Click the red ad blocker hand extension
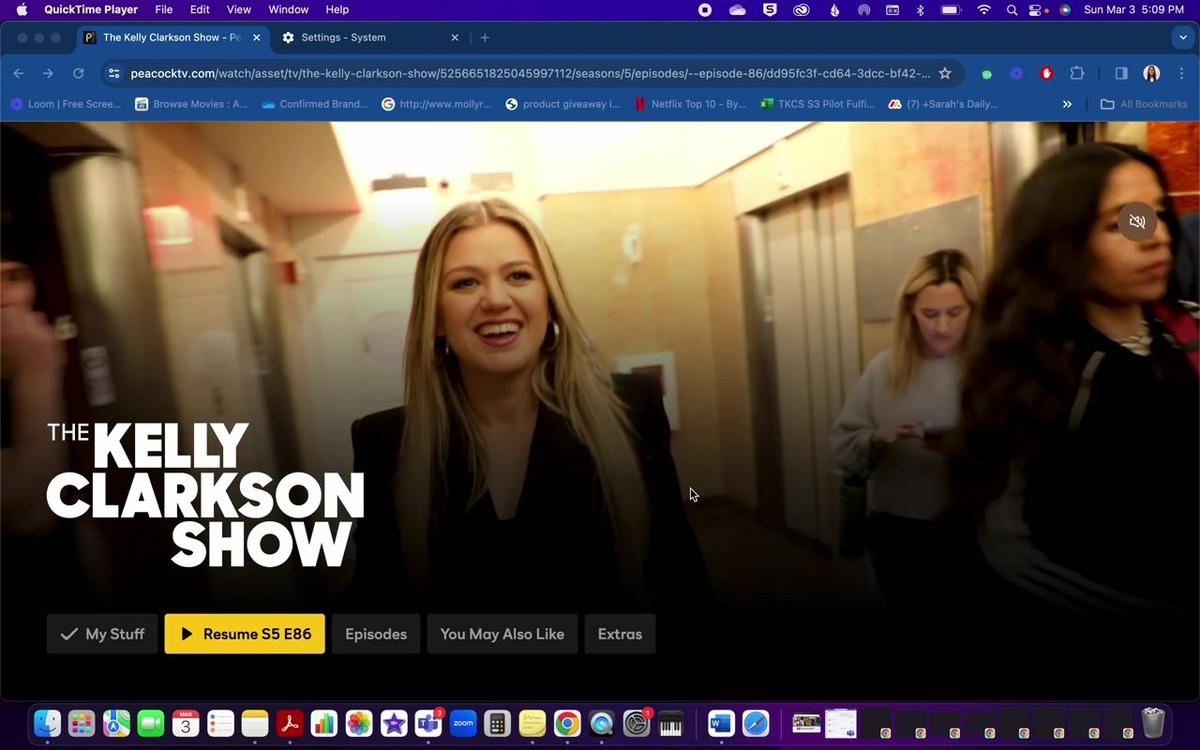 [1047, 73]
